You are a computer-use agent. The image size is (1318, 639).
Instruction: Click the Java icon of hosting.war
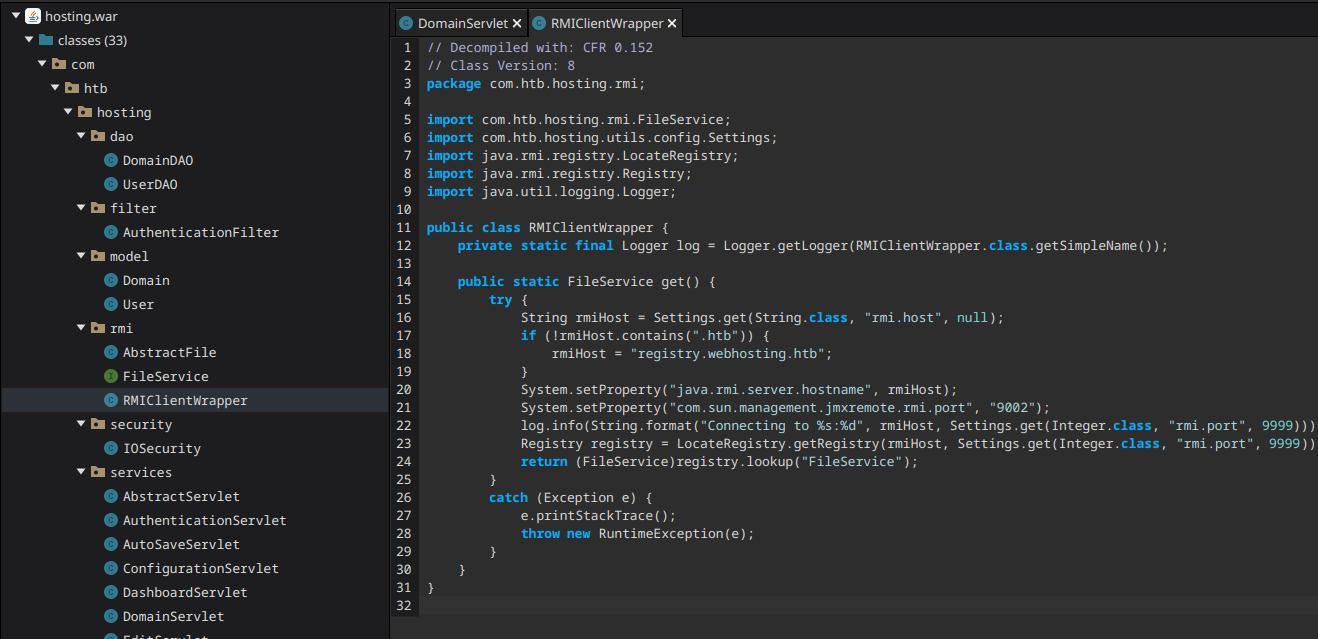coord(33,16)
